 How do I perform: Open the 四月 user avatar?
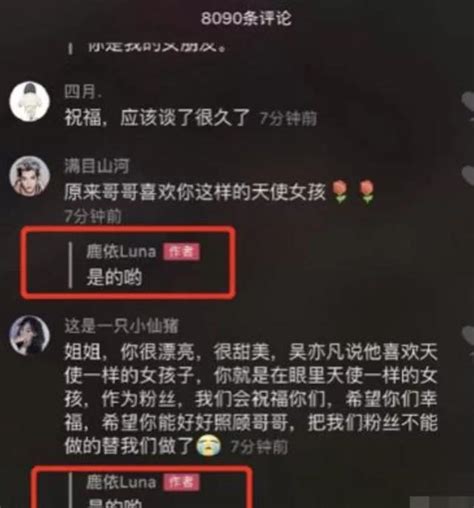pos(29,101)
